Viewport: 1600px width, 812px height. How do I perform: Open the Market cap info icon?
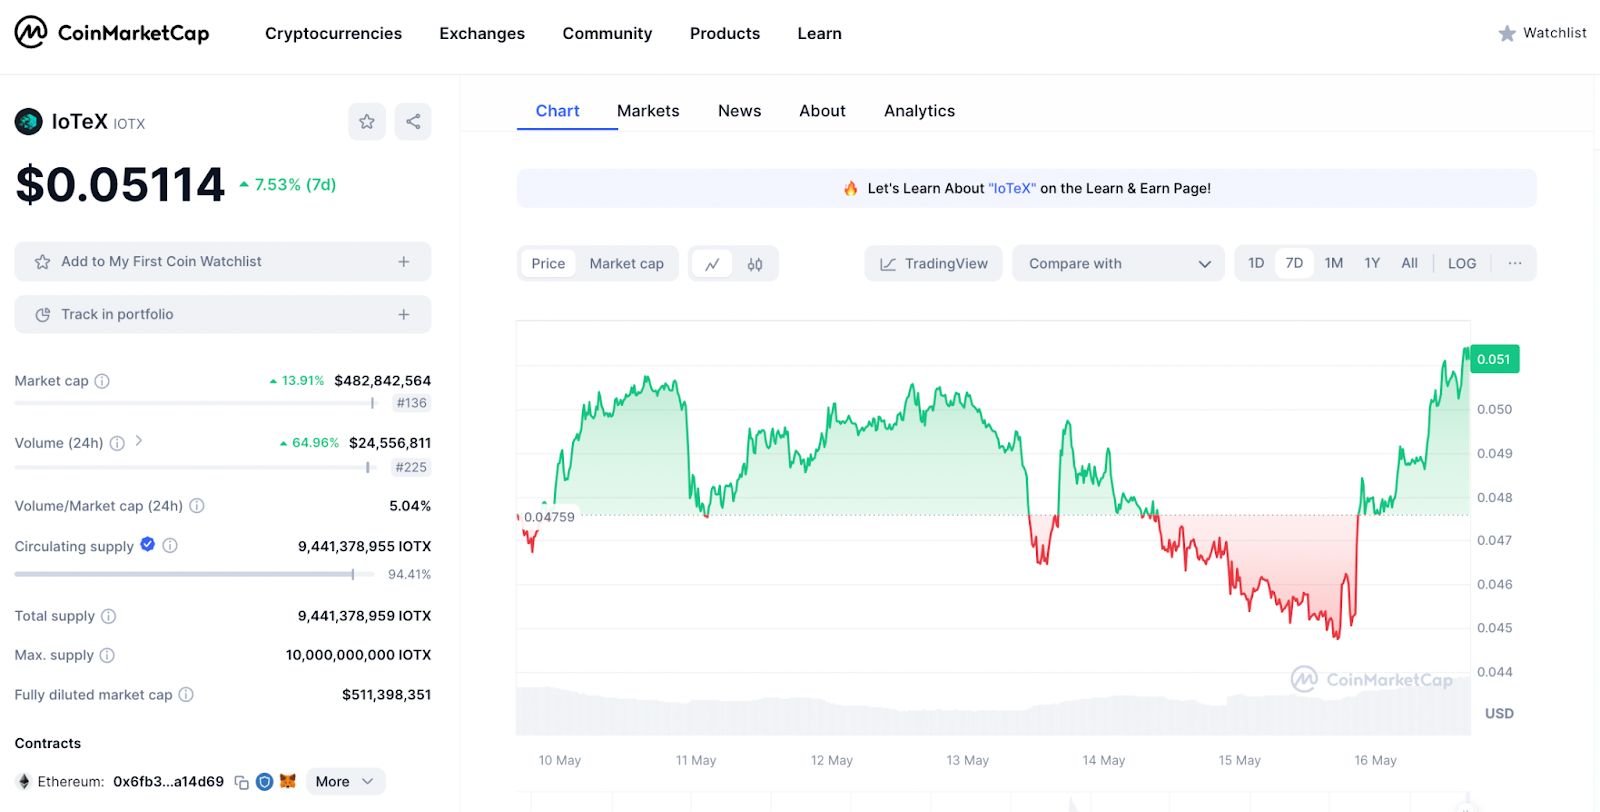point(102,381)
